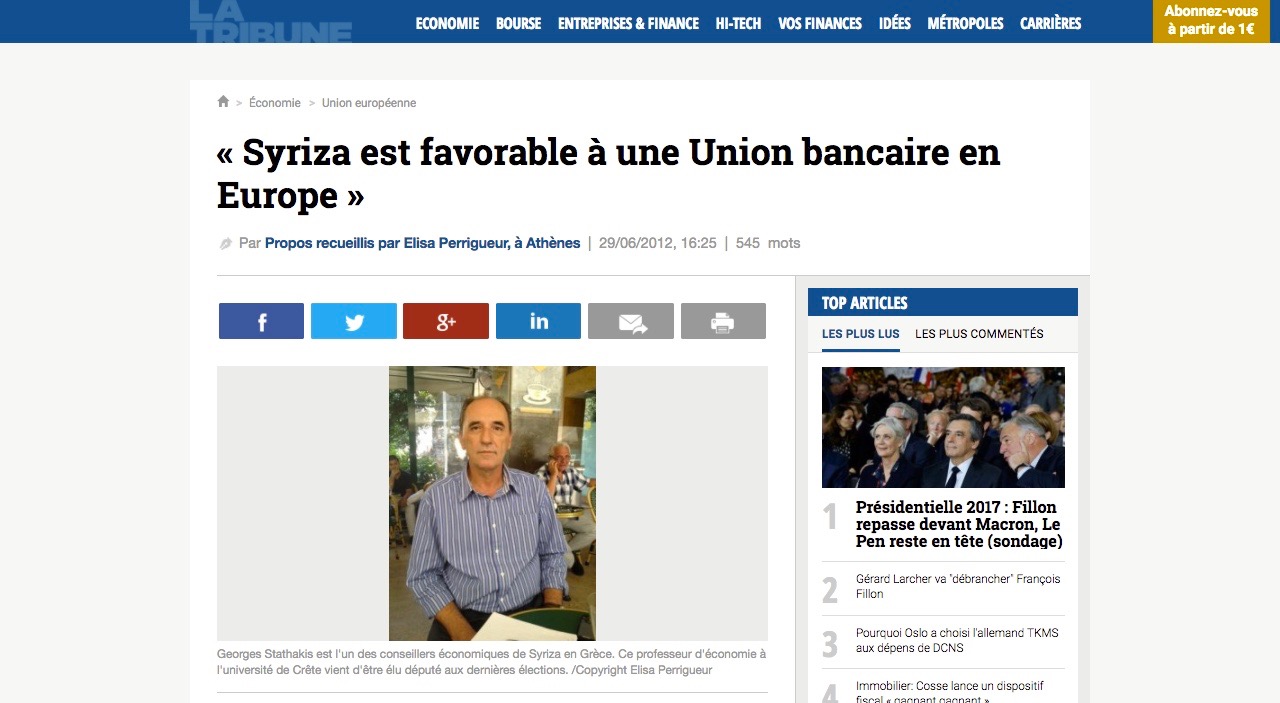1280x703 pixels.
Task: Click Abonnez-vous à partir de 1€ button
Action: (1211, 21)
